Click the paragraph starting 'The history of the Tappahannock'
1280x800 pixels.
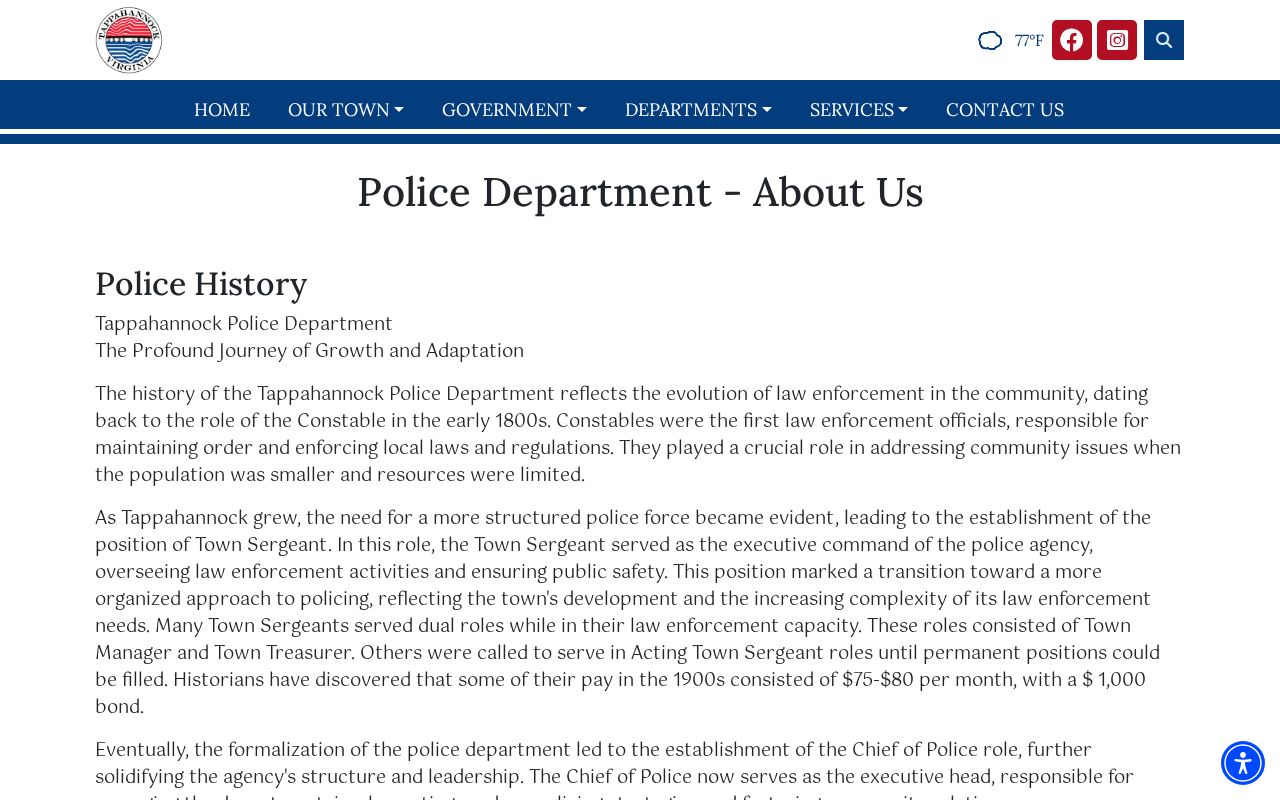click(640, 434)
